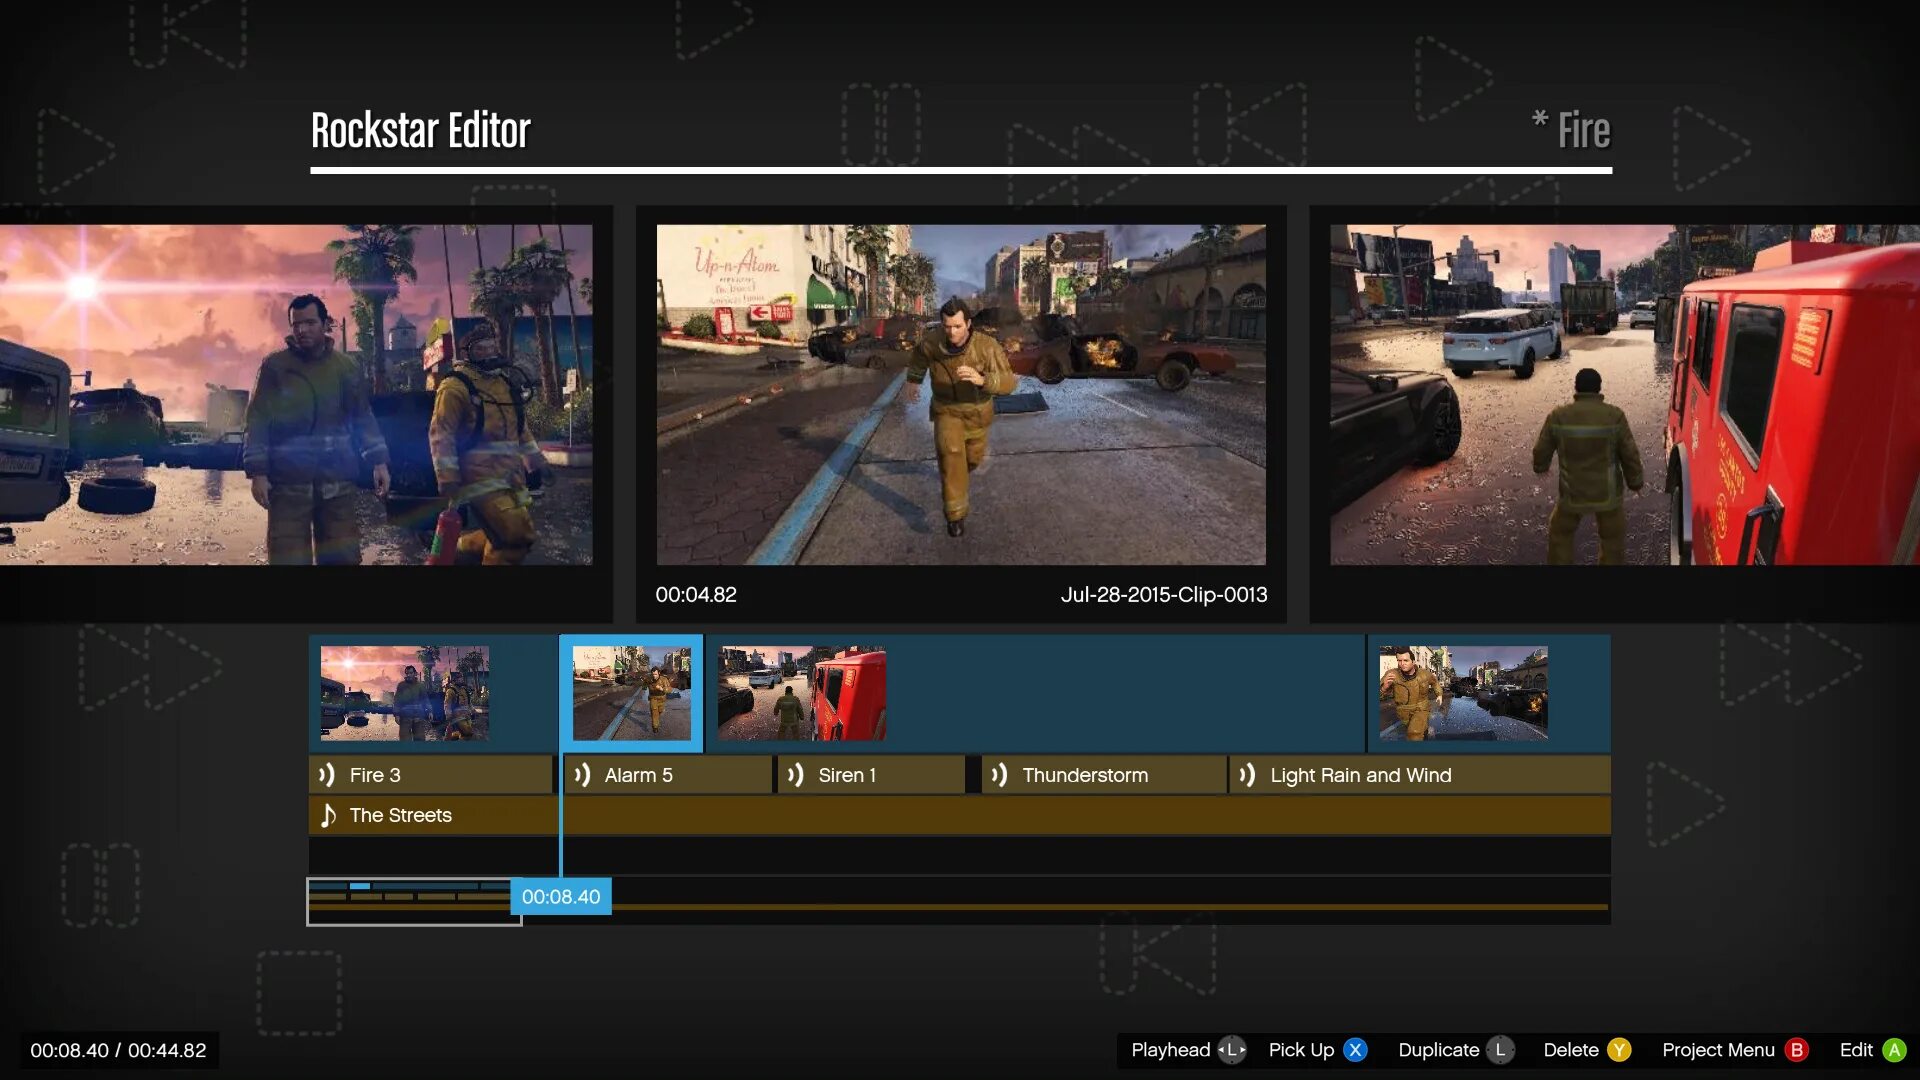Click the L stick icon next to Duplicate

[x=1501, y=1050]
